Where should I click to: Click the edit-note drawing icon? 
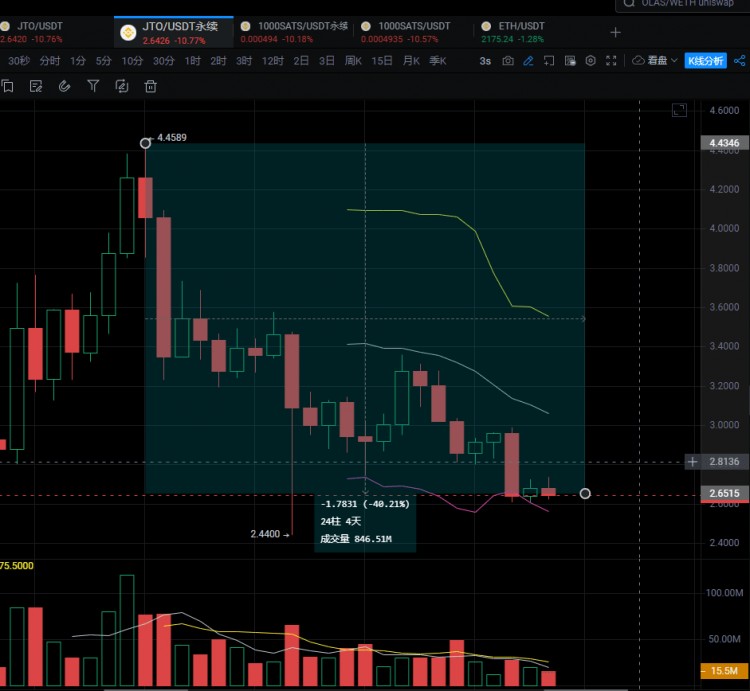pos(36,86)
